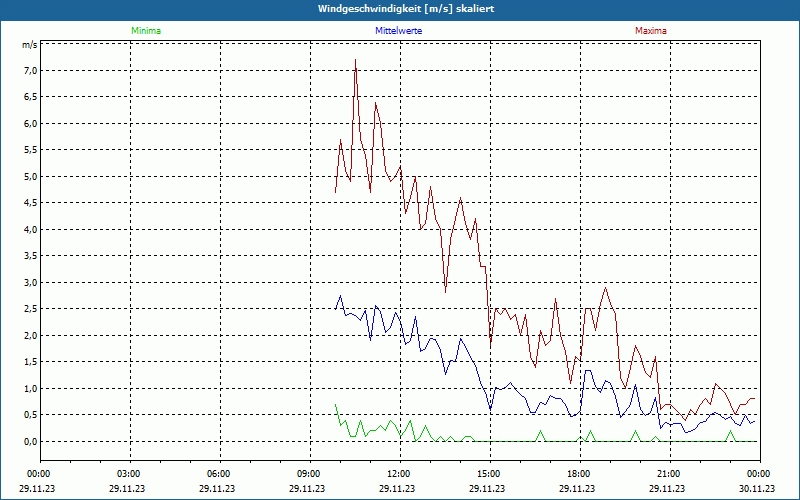Click the '0,0' y-axis value

click(x=31, y=442)
